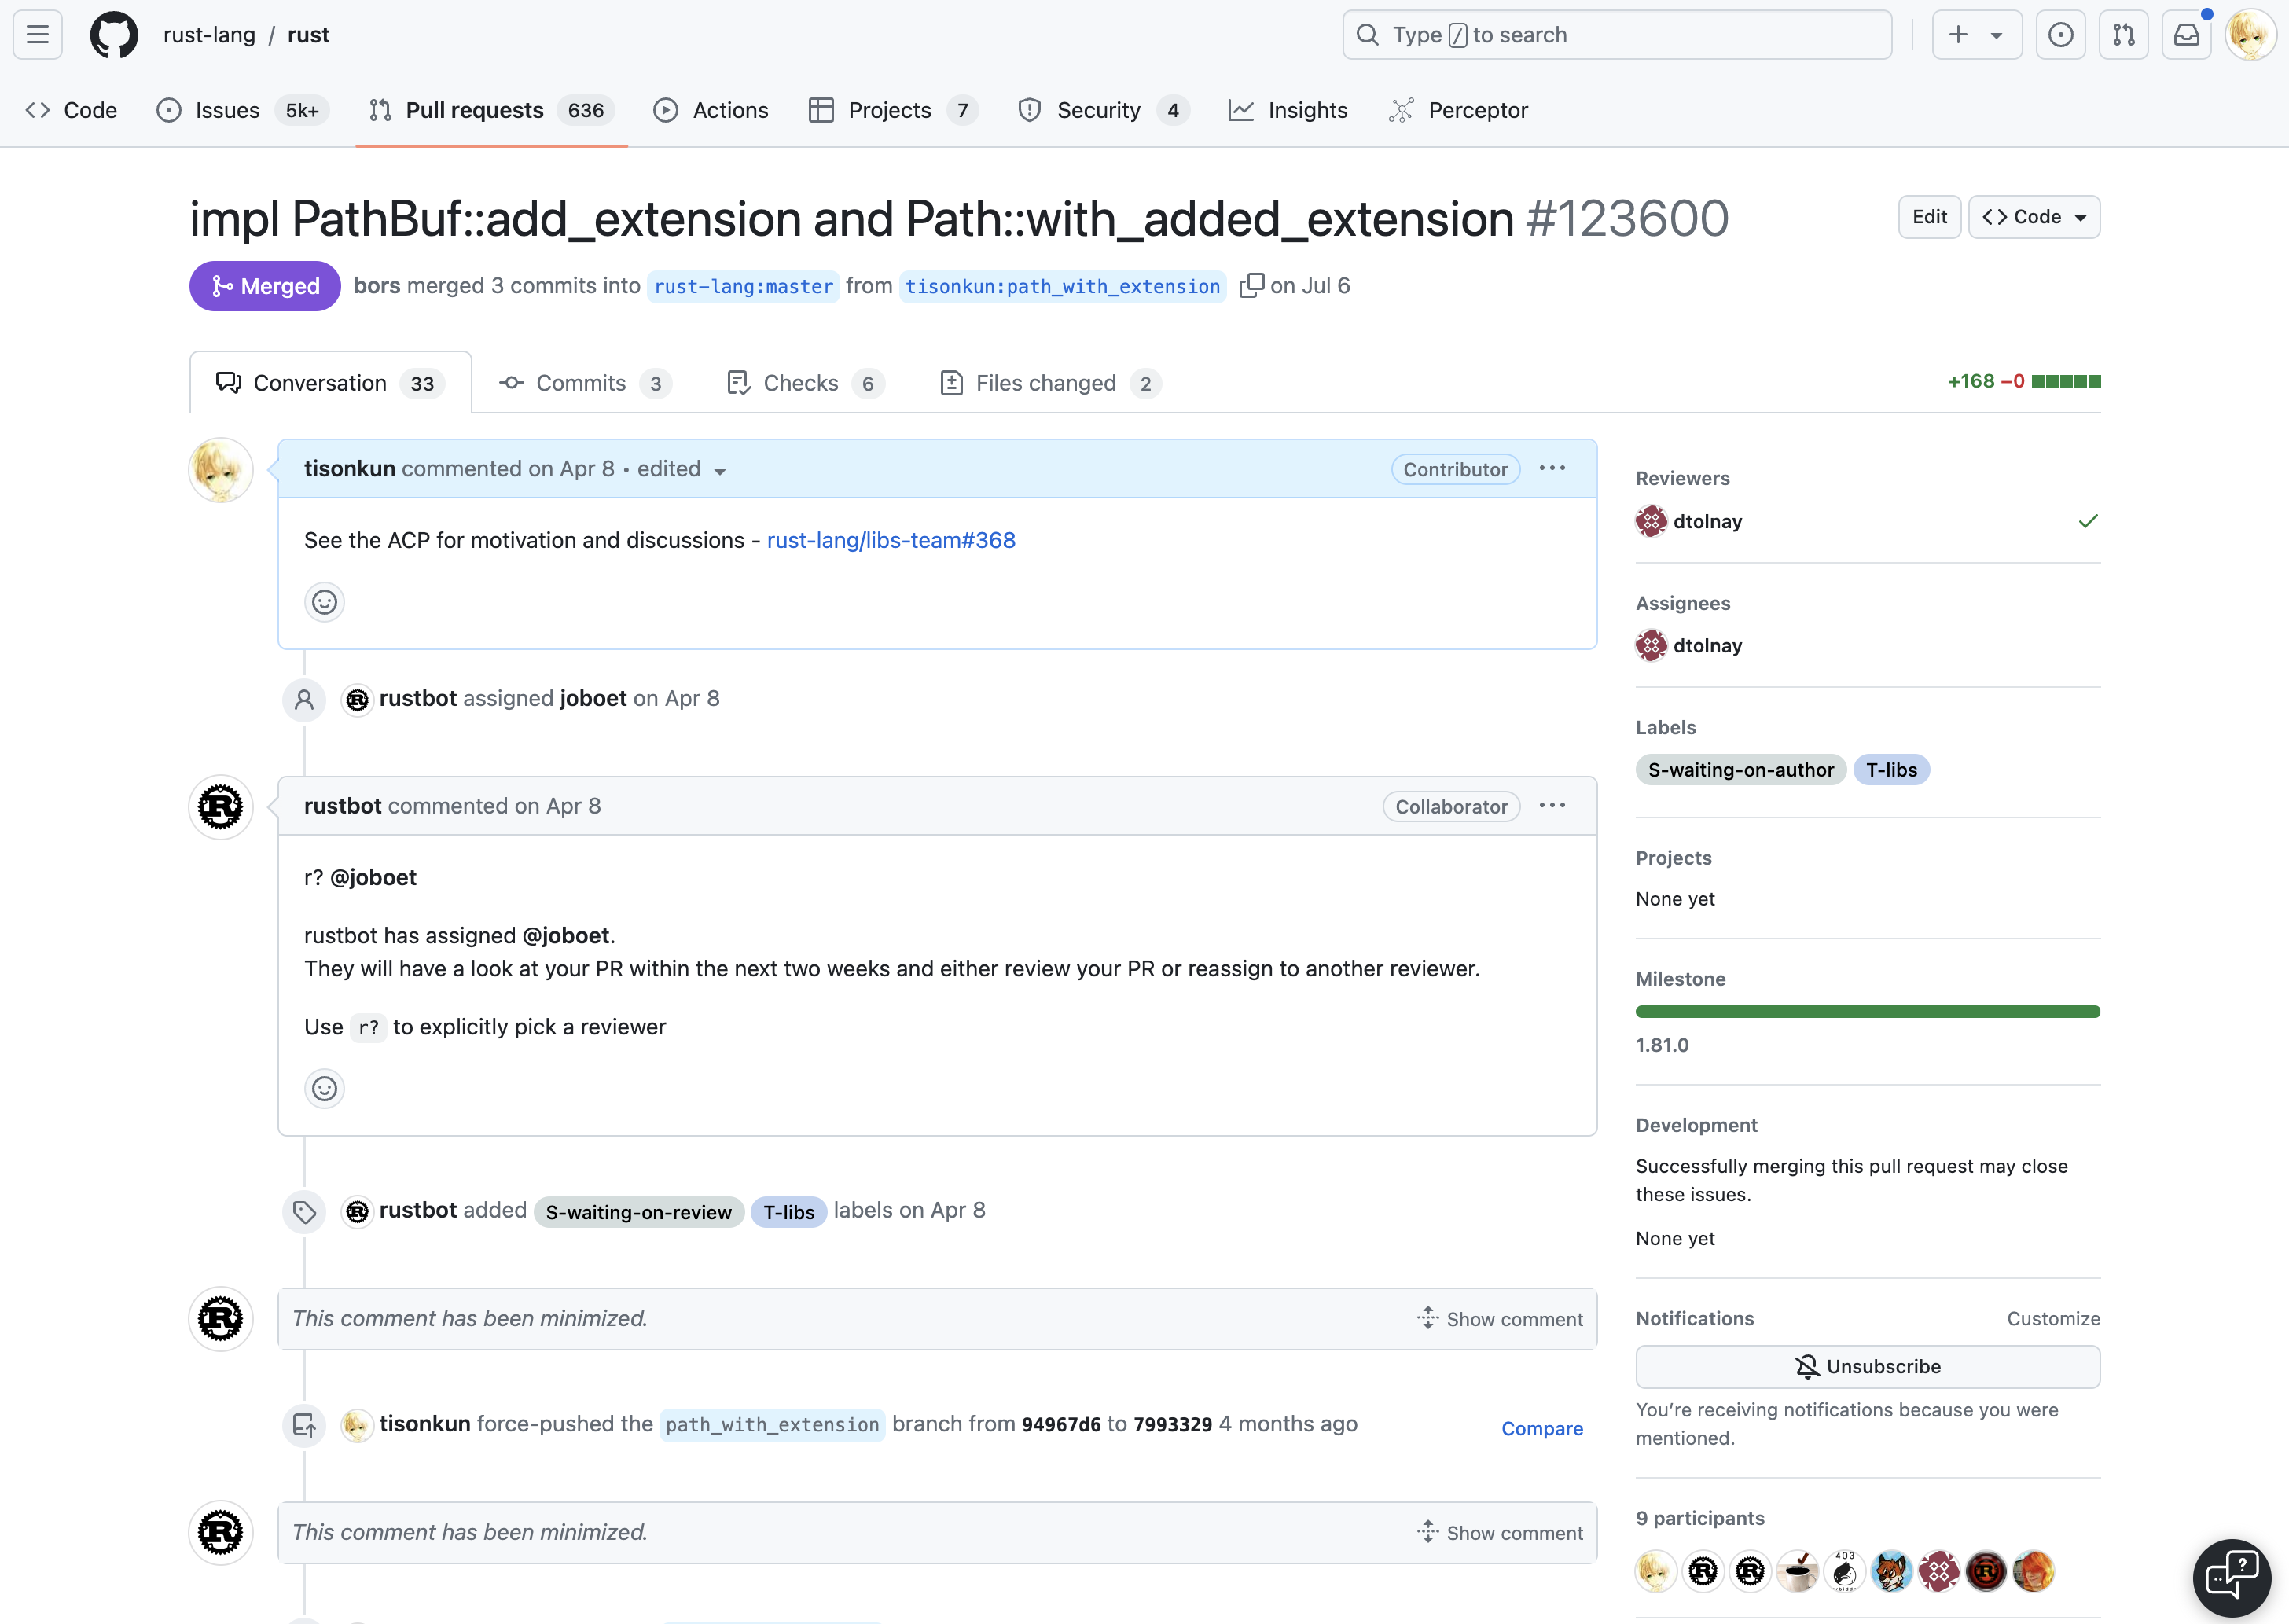
Task: Open tisonkun's avatar beside first comment
Action: 221,470
